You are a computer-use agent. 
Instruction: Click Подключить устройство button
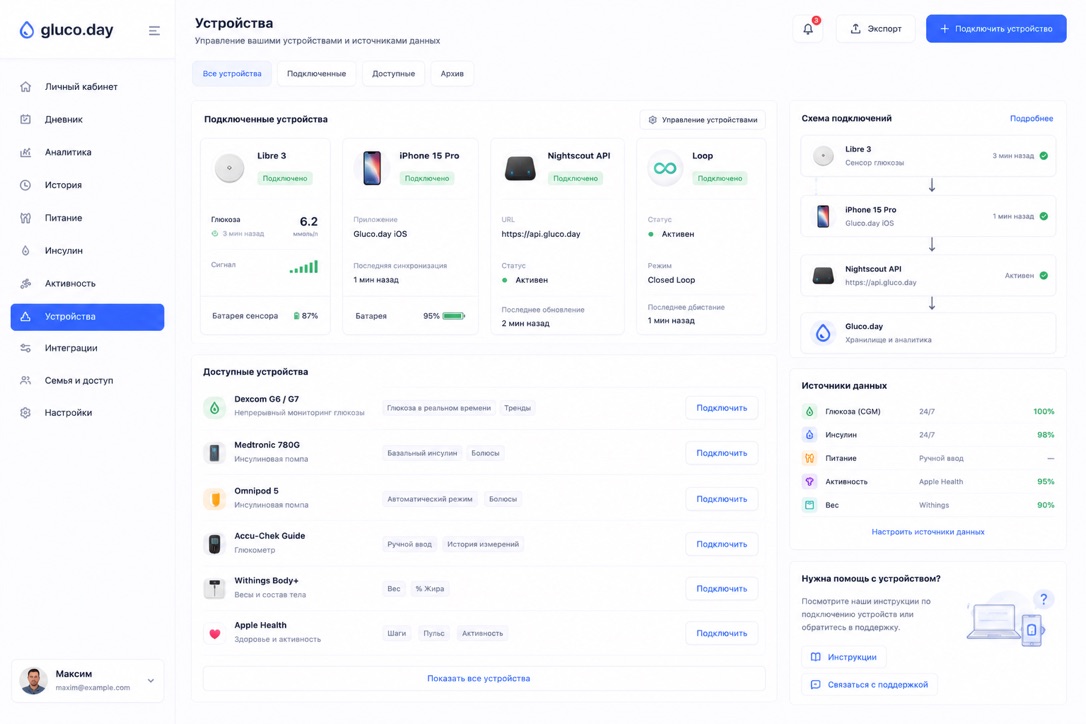[996, 29]
